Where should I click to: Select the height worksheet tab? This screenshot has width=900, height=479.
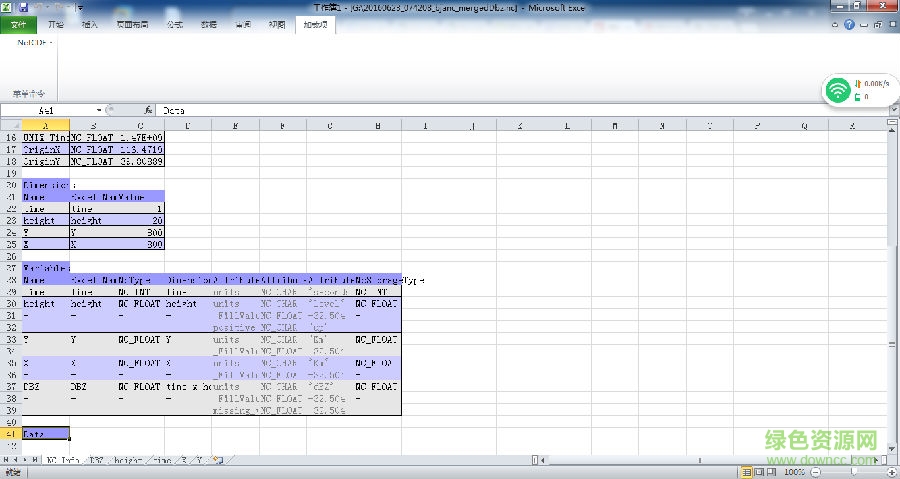click(128, 460)
